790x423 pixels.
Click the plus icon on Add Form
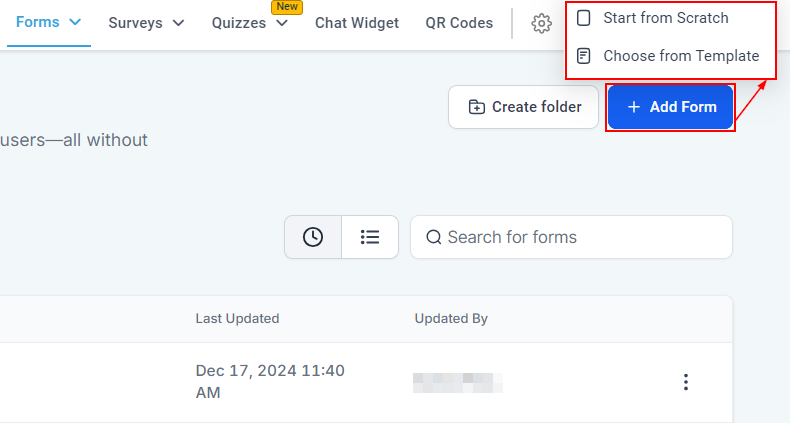point(633,107)
